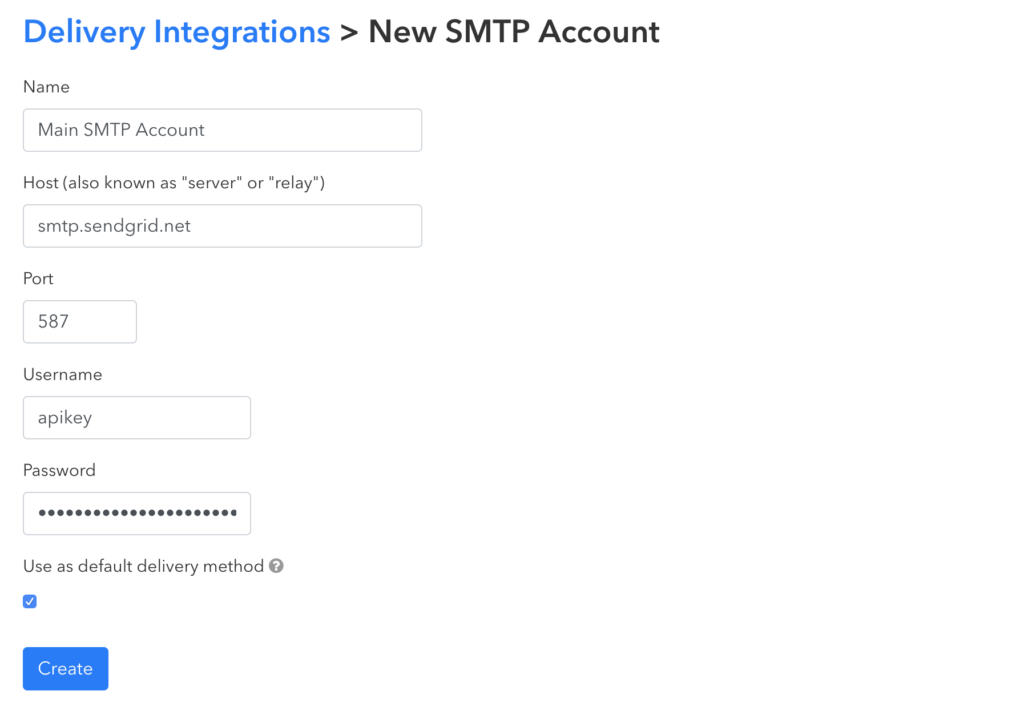Image resolution: width=1024 pixels, height=711 pixels.
Task: Click the Port label text
Action: tap(38, 279)
